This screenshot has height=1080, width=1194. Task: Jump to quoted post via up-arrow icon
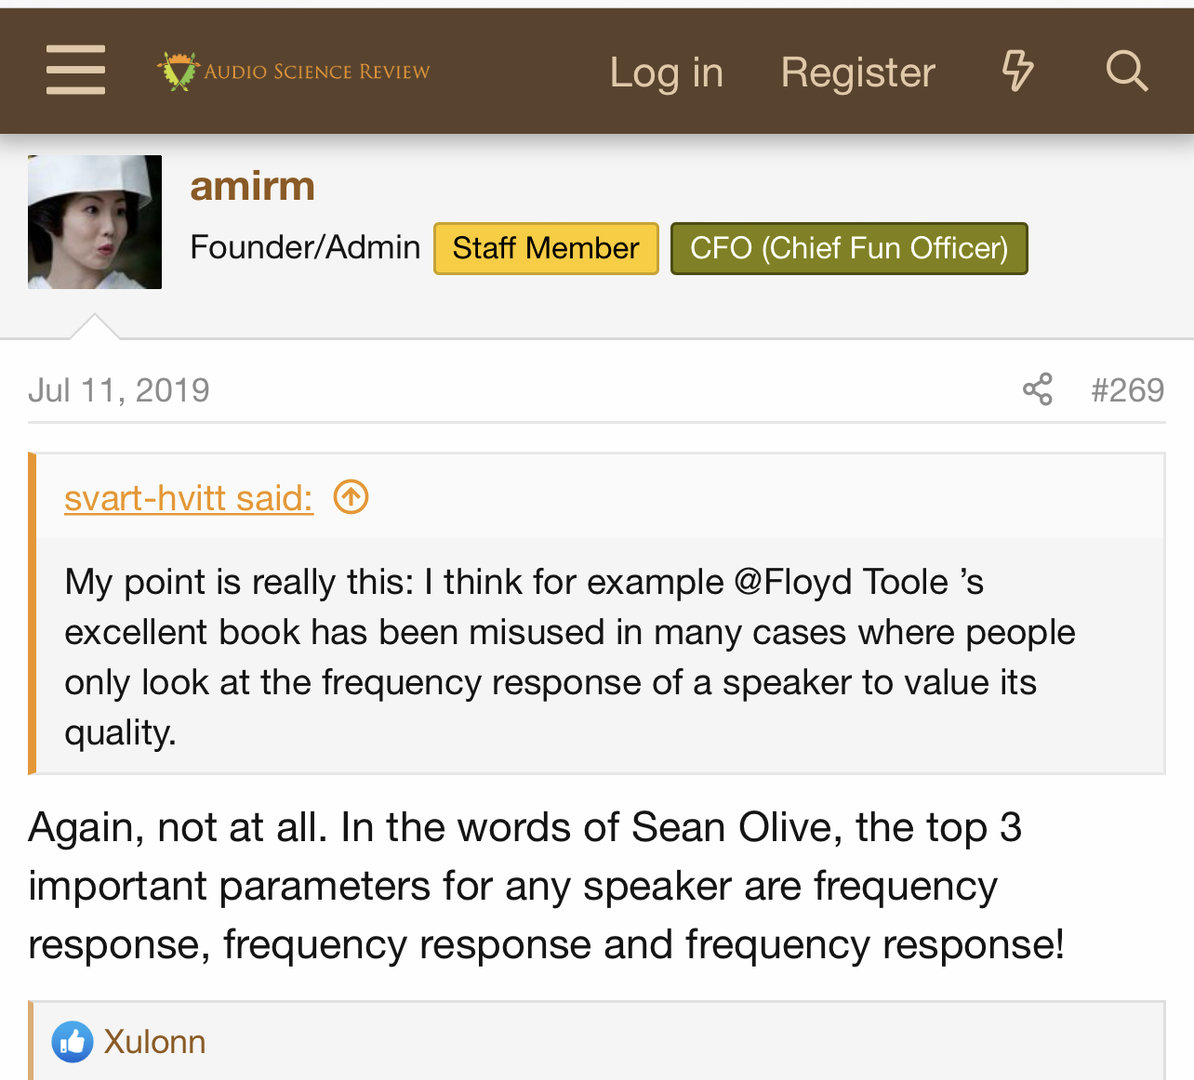pyautogui.click(x=351, y=496)
